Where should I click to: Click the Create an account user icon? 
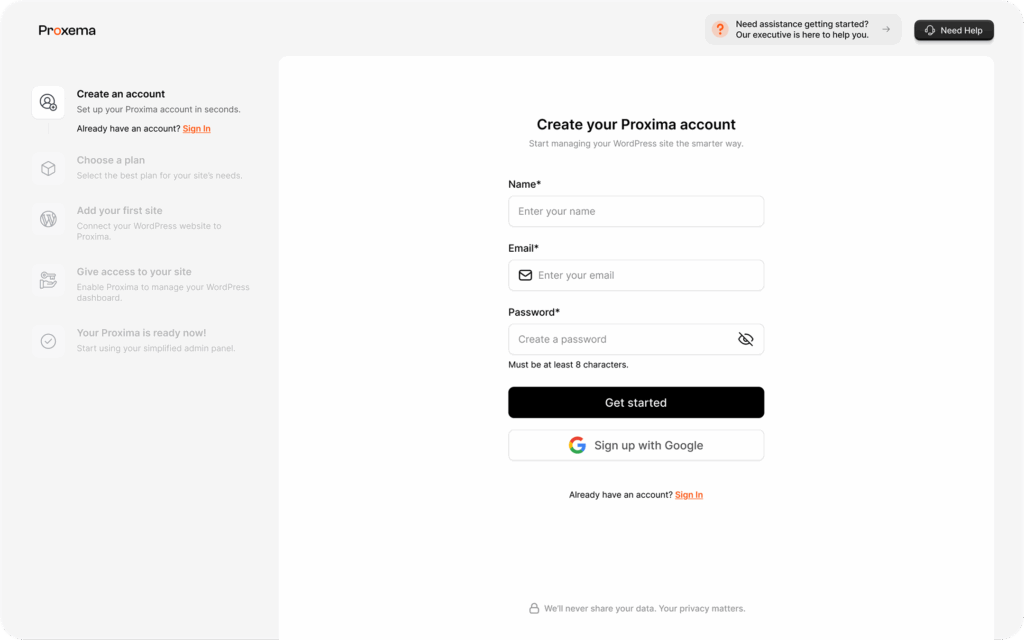click(48, 102)
